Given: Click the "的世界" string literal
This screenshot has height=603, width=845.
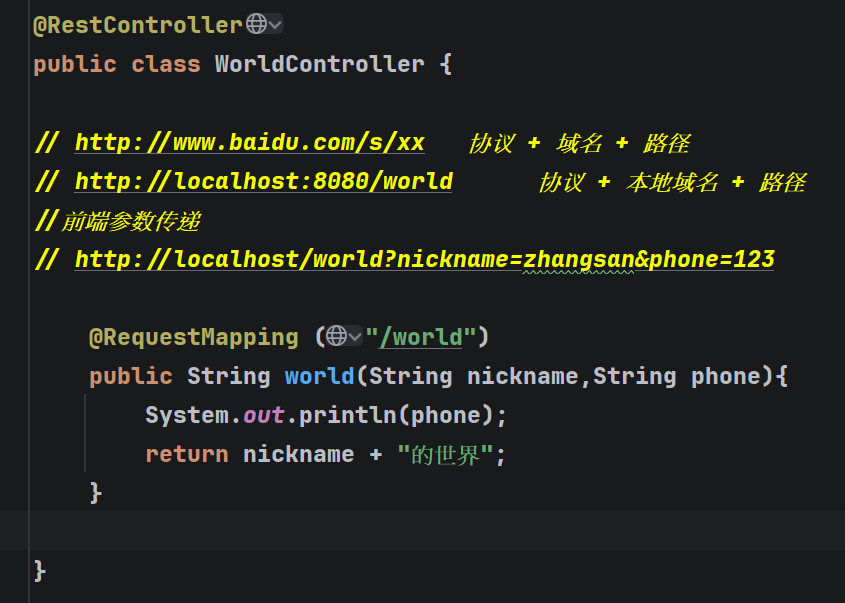Looking at the screenshot, I should tap(445, 455).
